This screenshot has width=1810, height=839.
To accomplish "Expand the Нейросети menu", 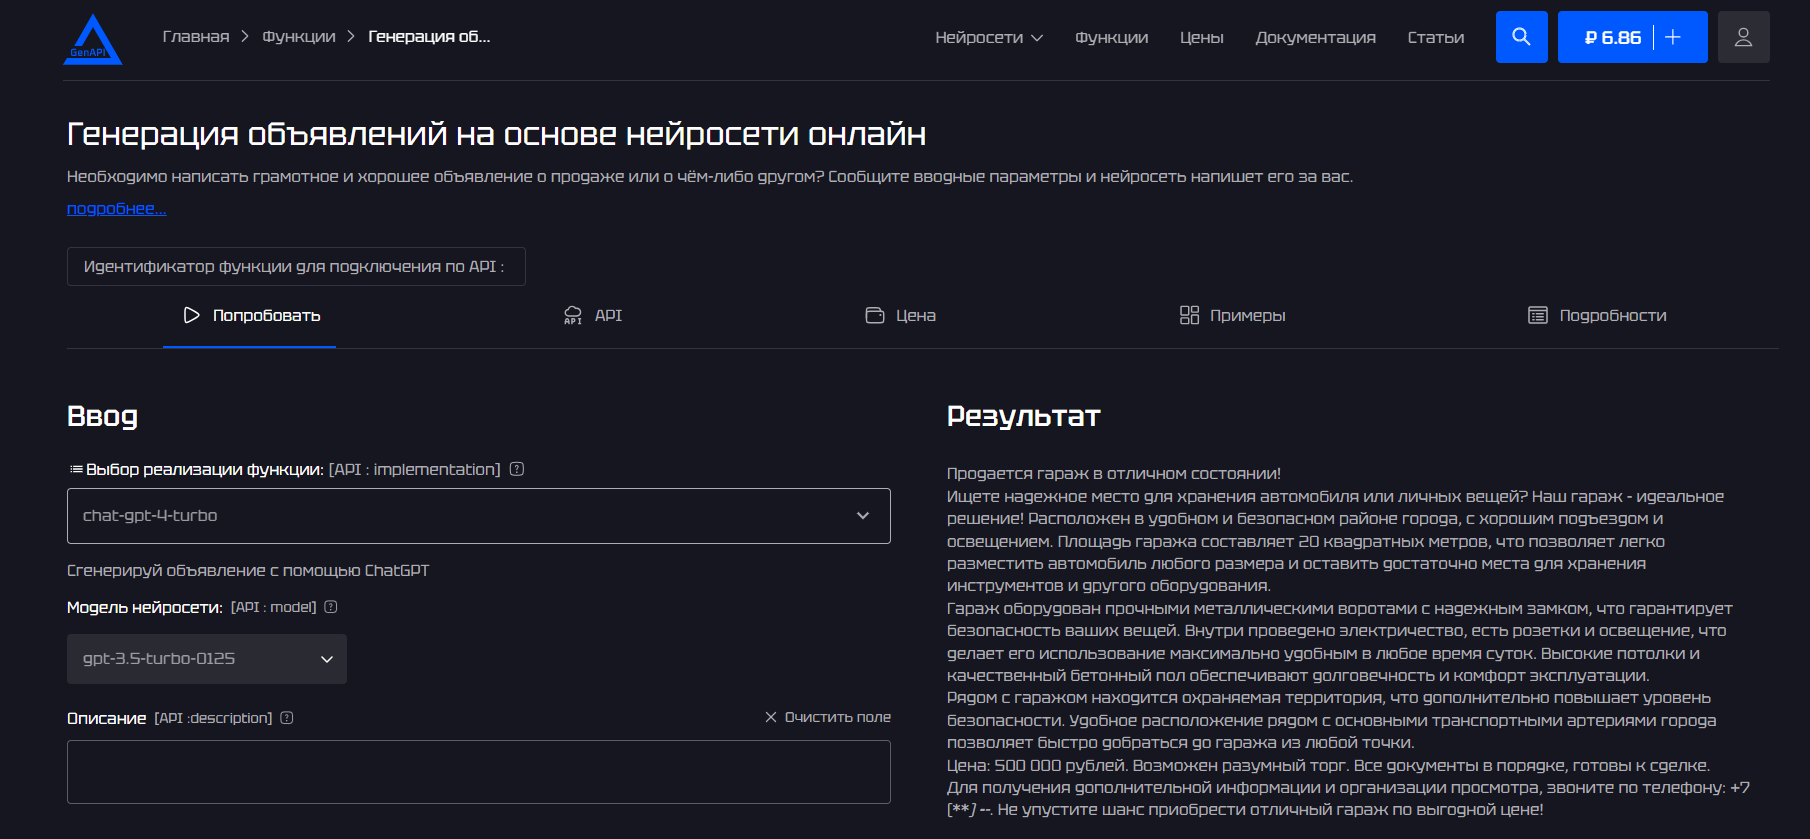I will pyautogui.click(x=988, y=37).
